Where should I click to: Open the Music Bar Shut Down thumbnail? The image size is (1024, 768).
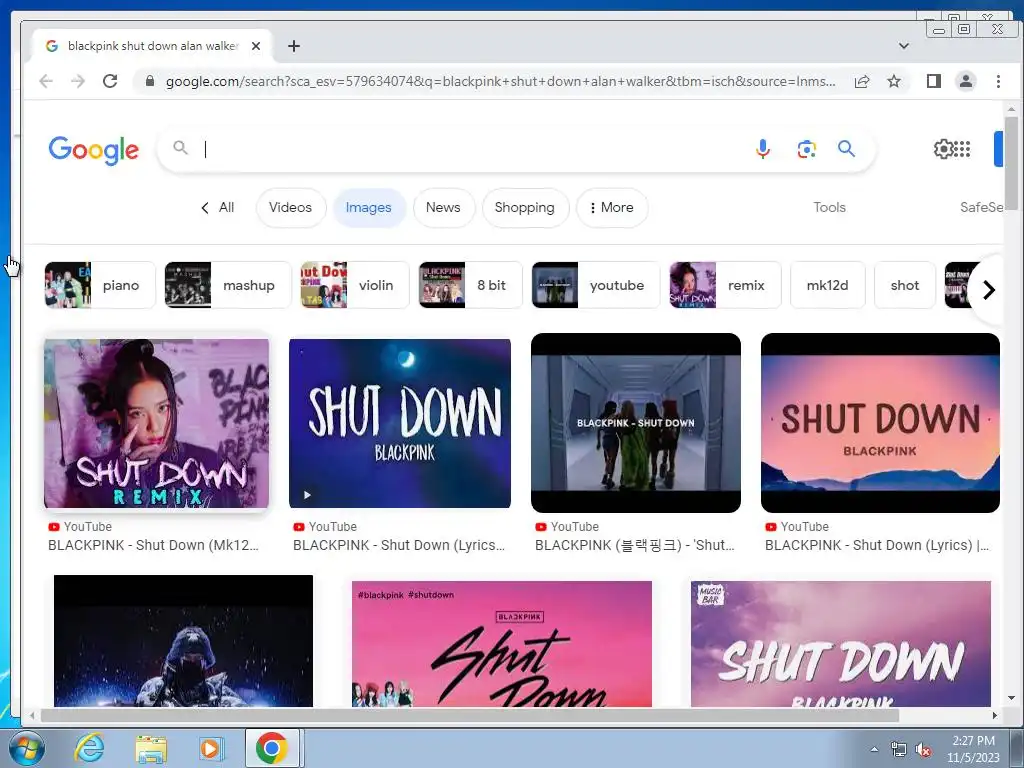tap(841, 644)
